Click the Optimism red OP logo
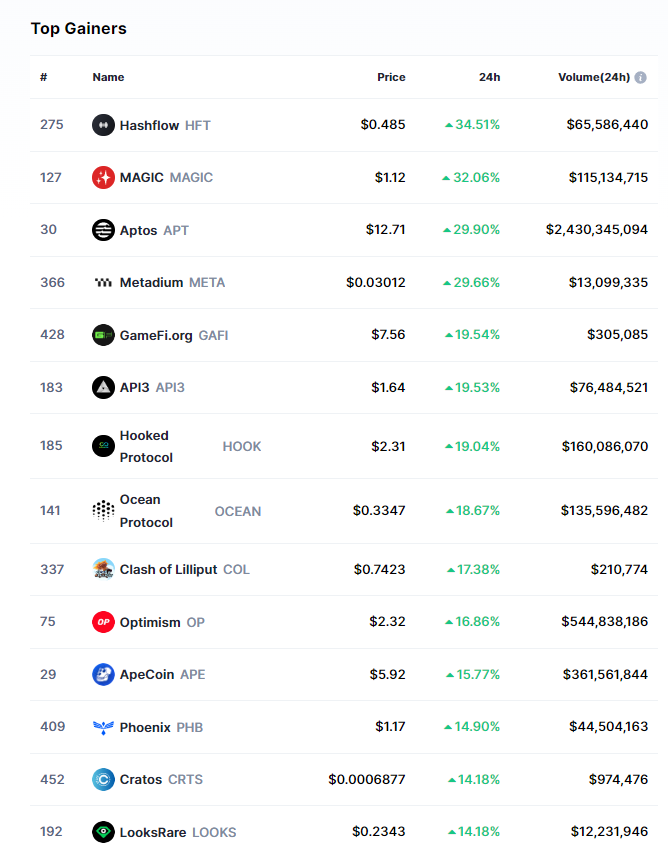Viewport: 668px width, 852px height. point(103,622)
